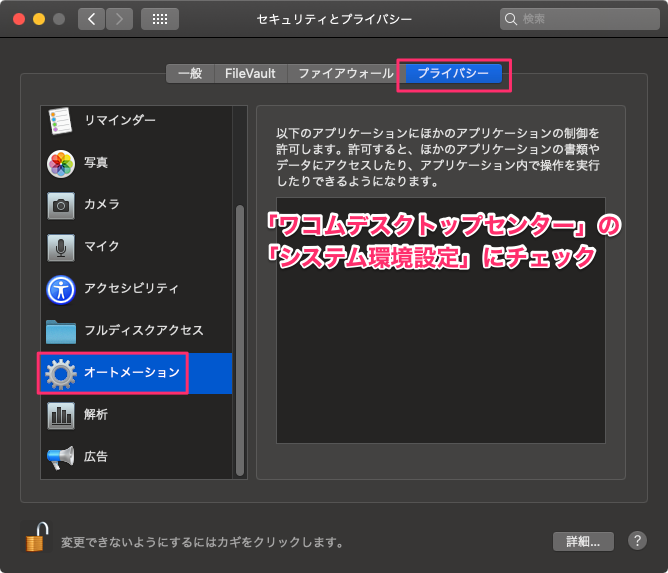Choose マイク label in the sidebar list
The image size is (668, 573).
pyautogui.click(x=102, y=246)
